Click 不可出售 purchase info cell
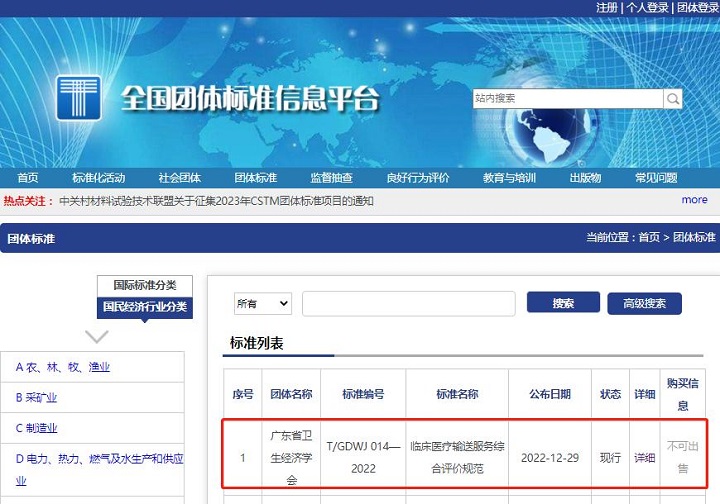The height and width of the screenshot is (504, 720). (683, 457)
